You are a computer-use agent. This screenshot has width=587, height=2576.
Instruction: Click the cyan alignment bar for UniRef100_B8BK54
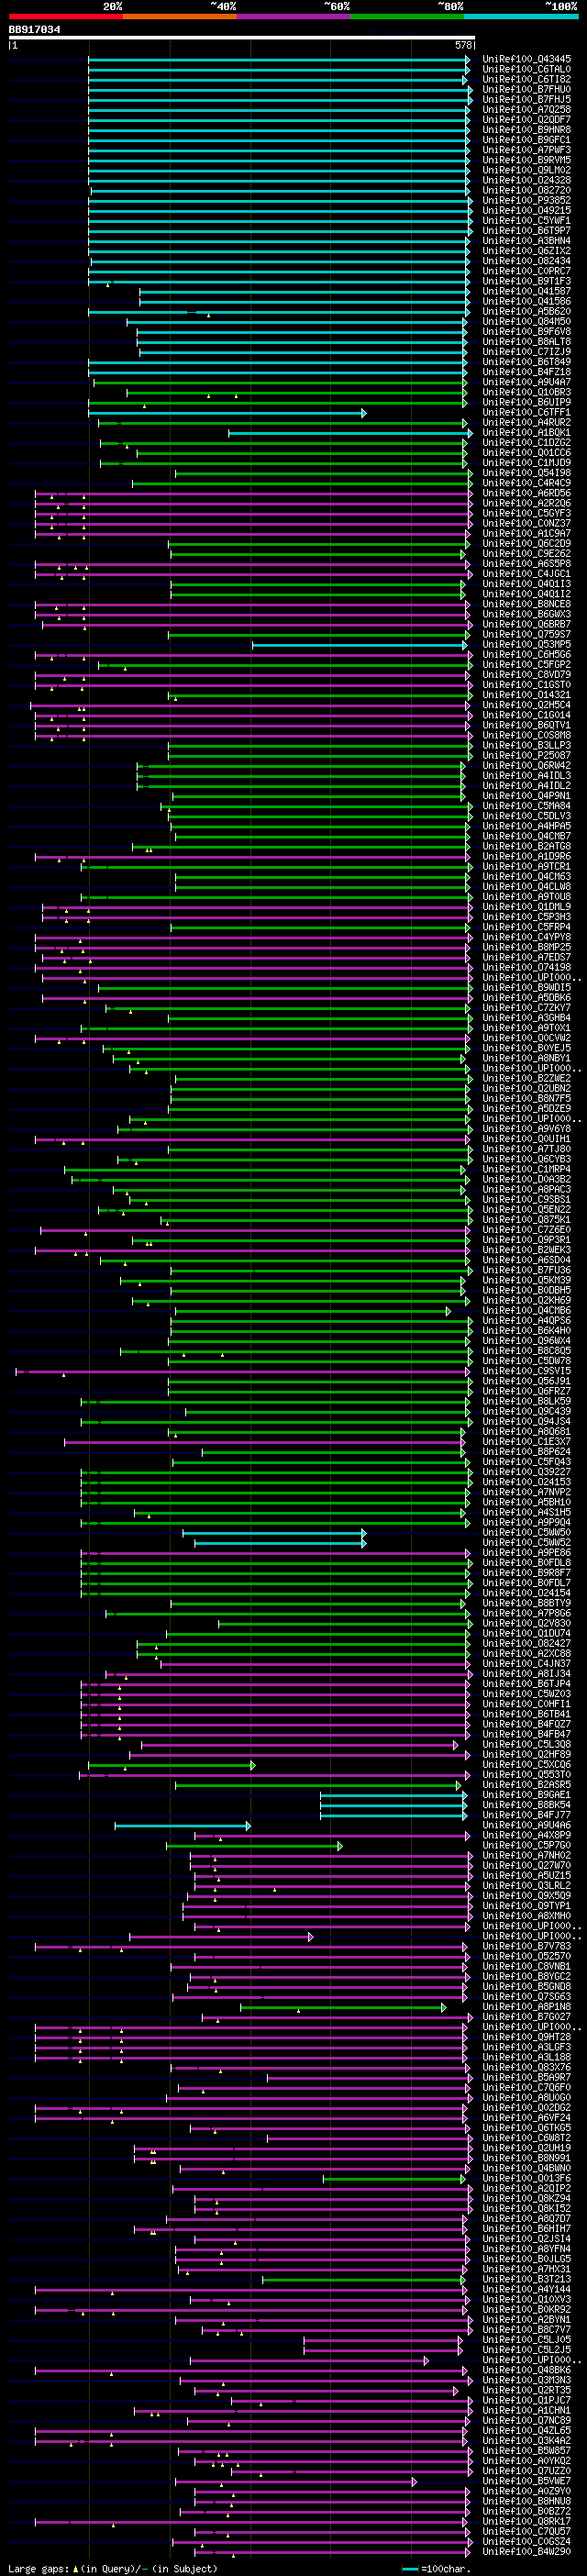click(393, 1805)
